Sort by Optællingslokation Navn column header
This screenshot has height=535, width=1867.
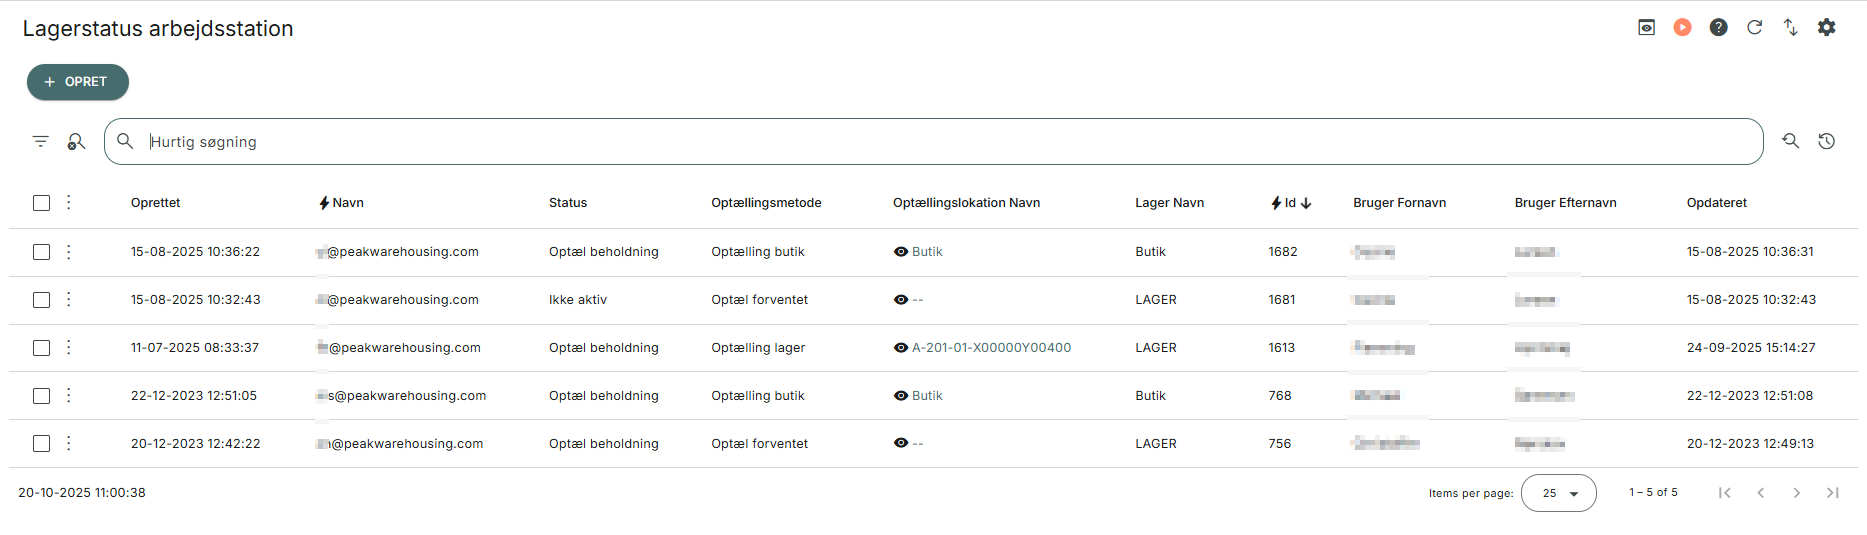[x=966, y=203]
